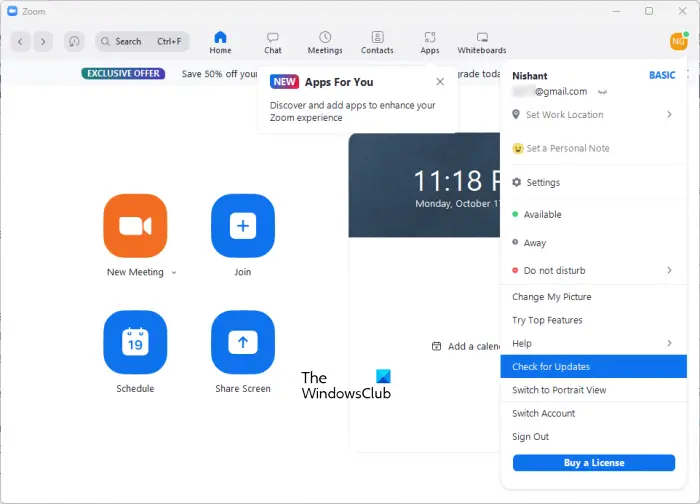The image size is (700, 504).
Task: Open the history clock icon in the toolbar
Action: point(74,42)
